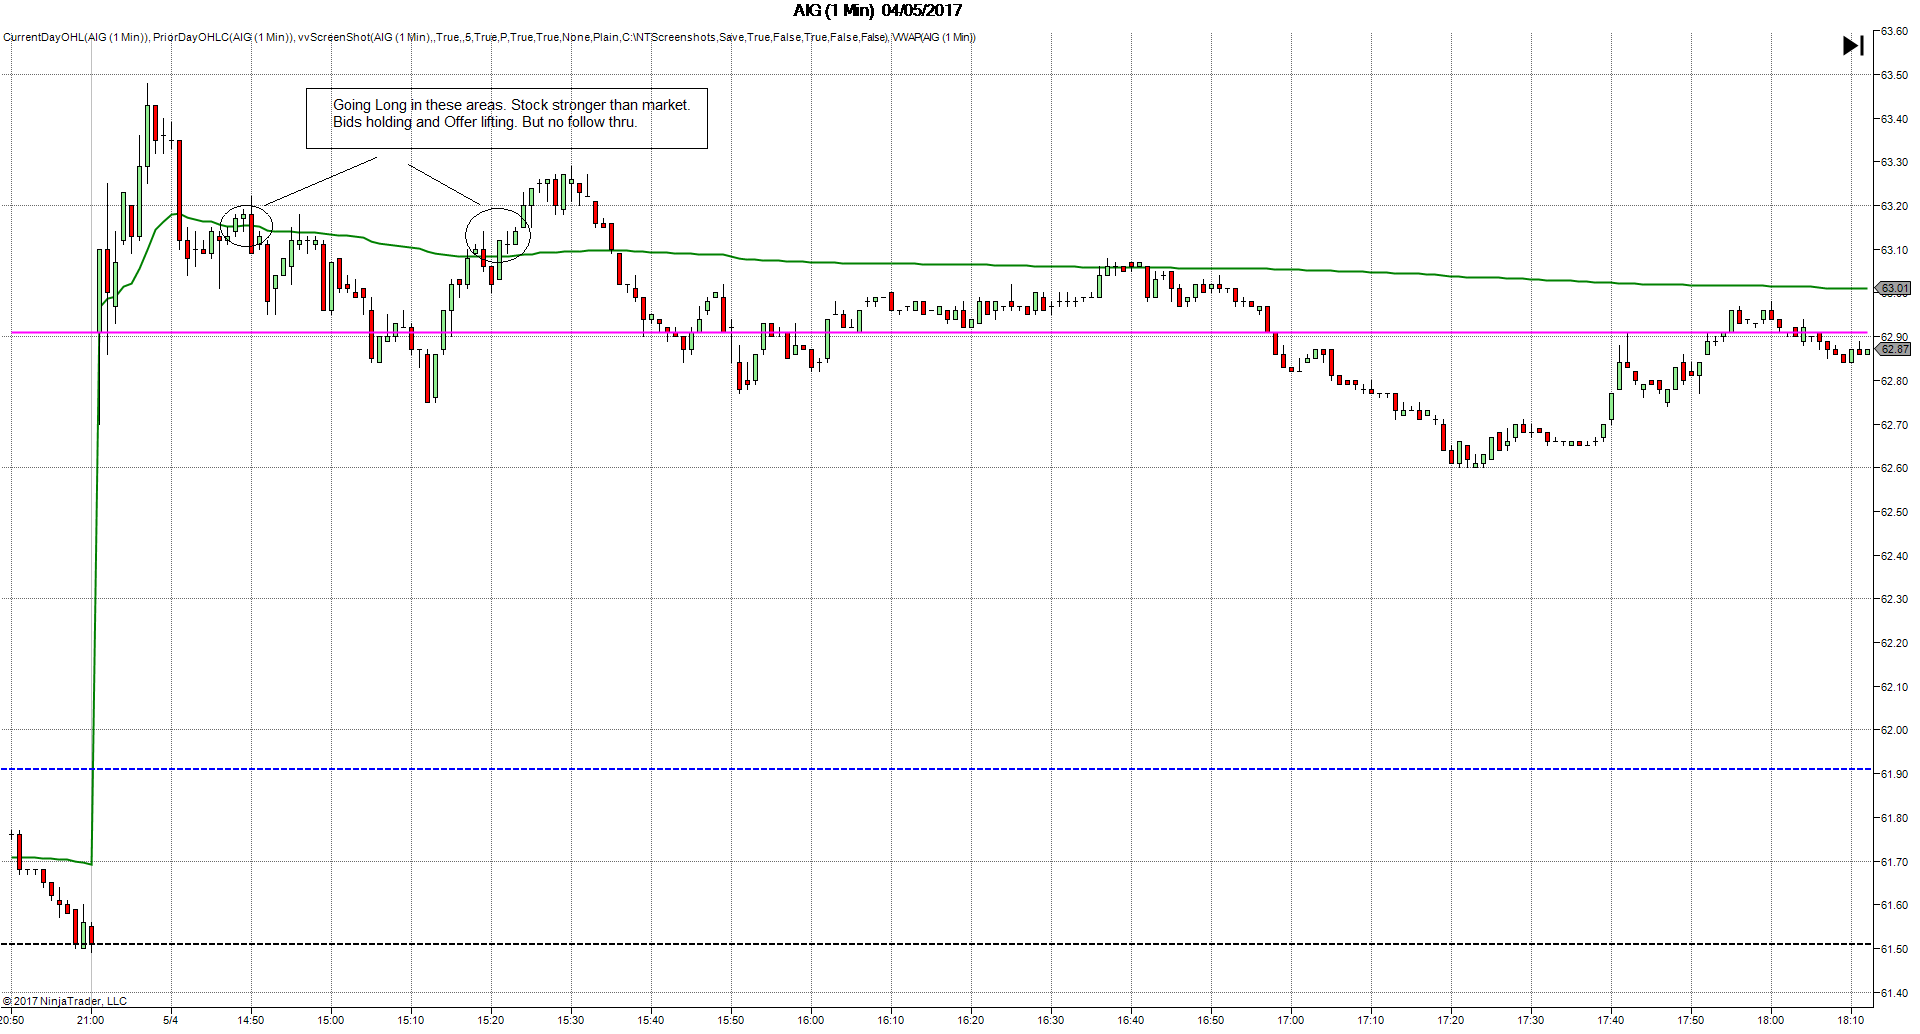Click the 16:00 time axis label
The height and width of the screenshot is (1034, 1920).
click(x=811, y=1020)
